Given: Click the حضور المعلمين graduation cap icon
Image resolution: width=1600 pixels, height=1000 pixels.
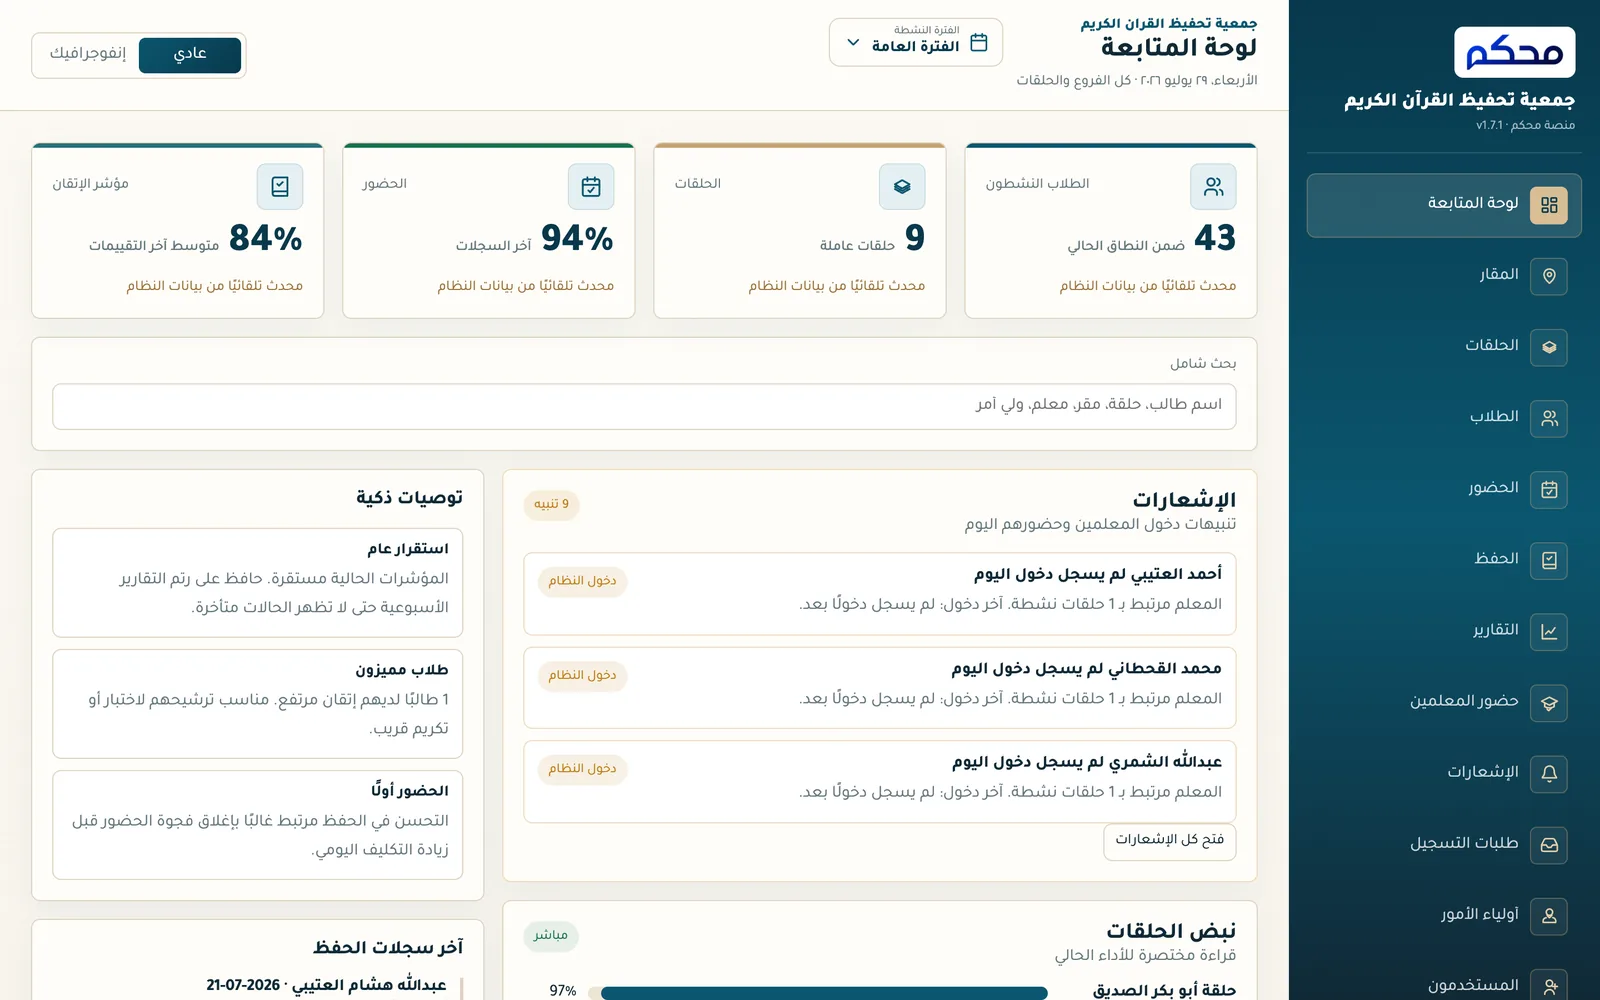Looking at the screenshot, I should pyautogui.click(x=1549, y=703).
